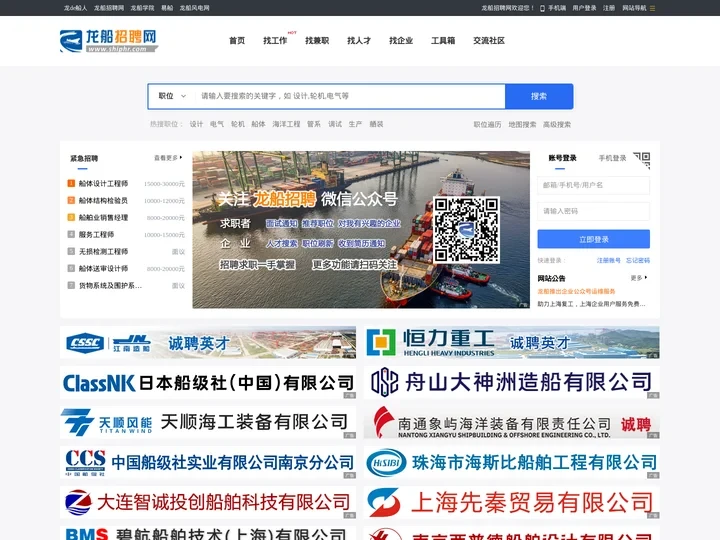Select hot keyword 调试
The width and height of the screenshot is (720, 540).
335,124
